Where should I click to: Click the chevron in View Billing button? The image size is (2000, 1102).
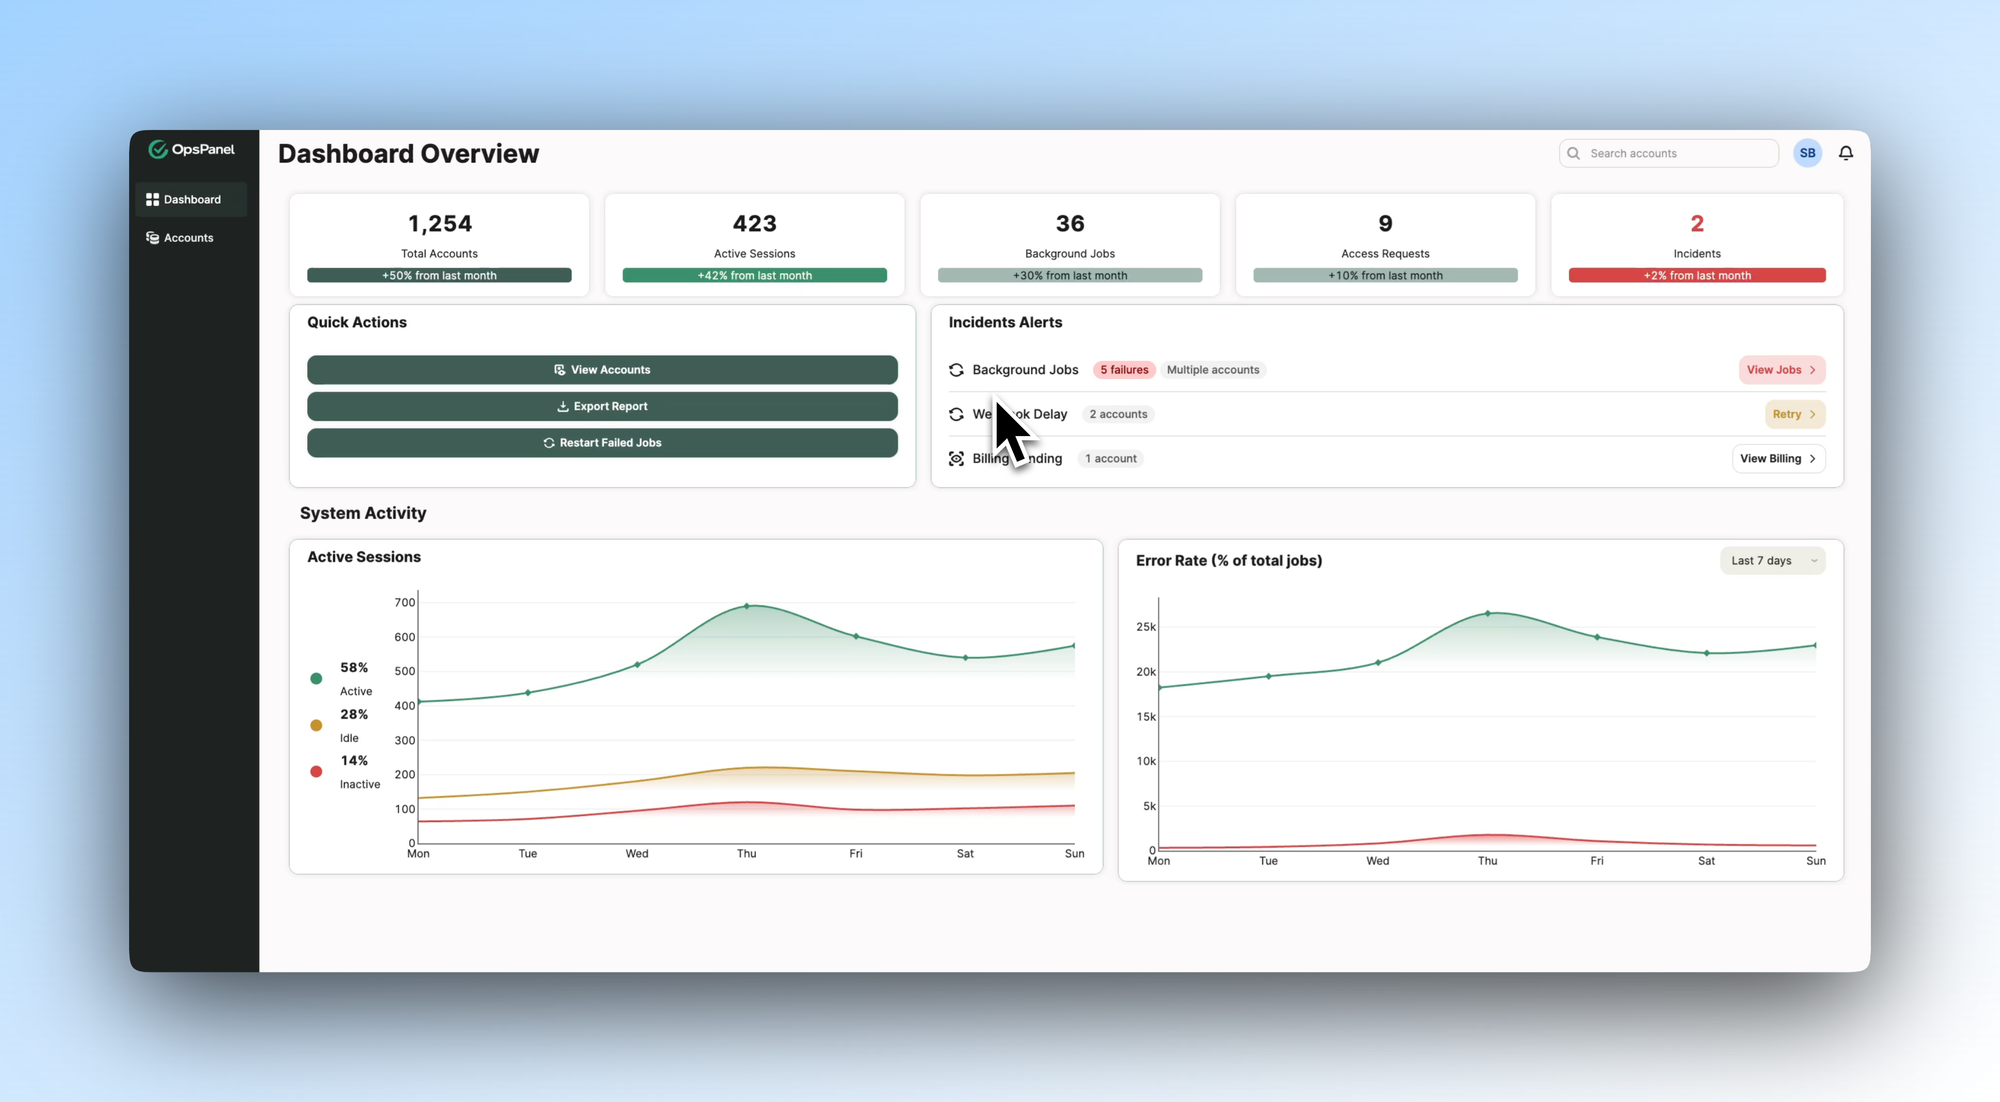(1813, 459)
